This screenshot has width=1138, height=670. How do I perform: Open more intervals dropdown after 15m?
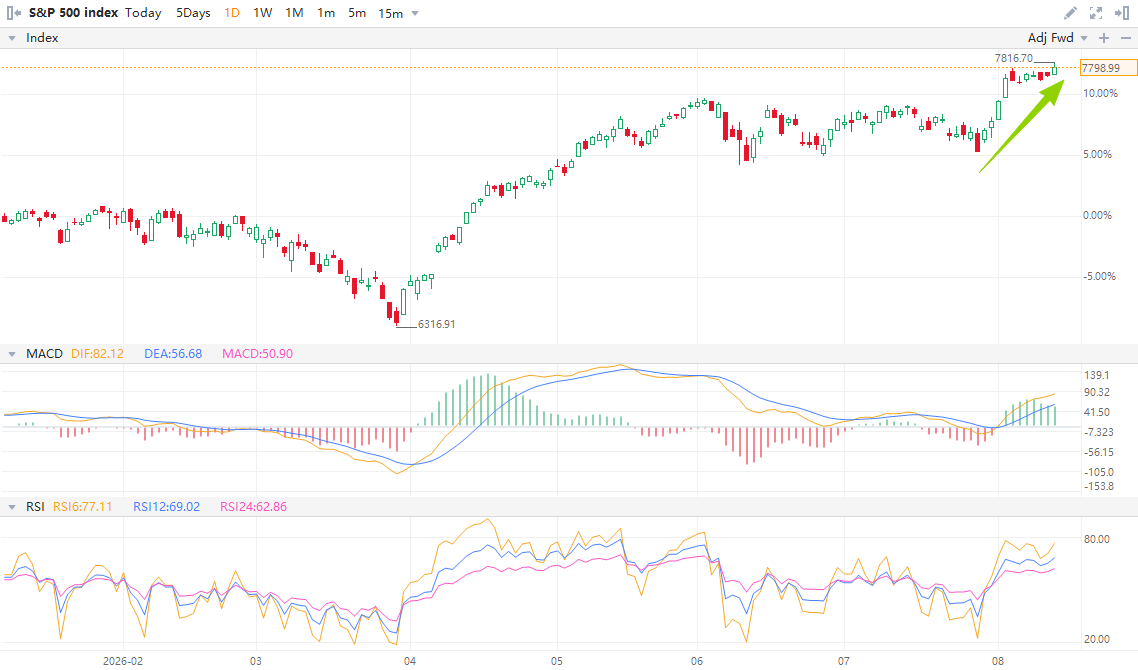click(415, 13)
